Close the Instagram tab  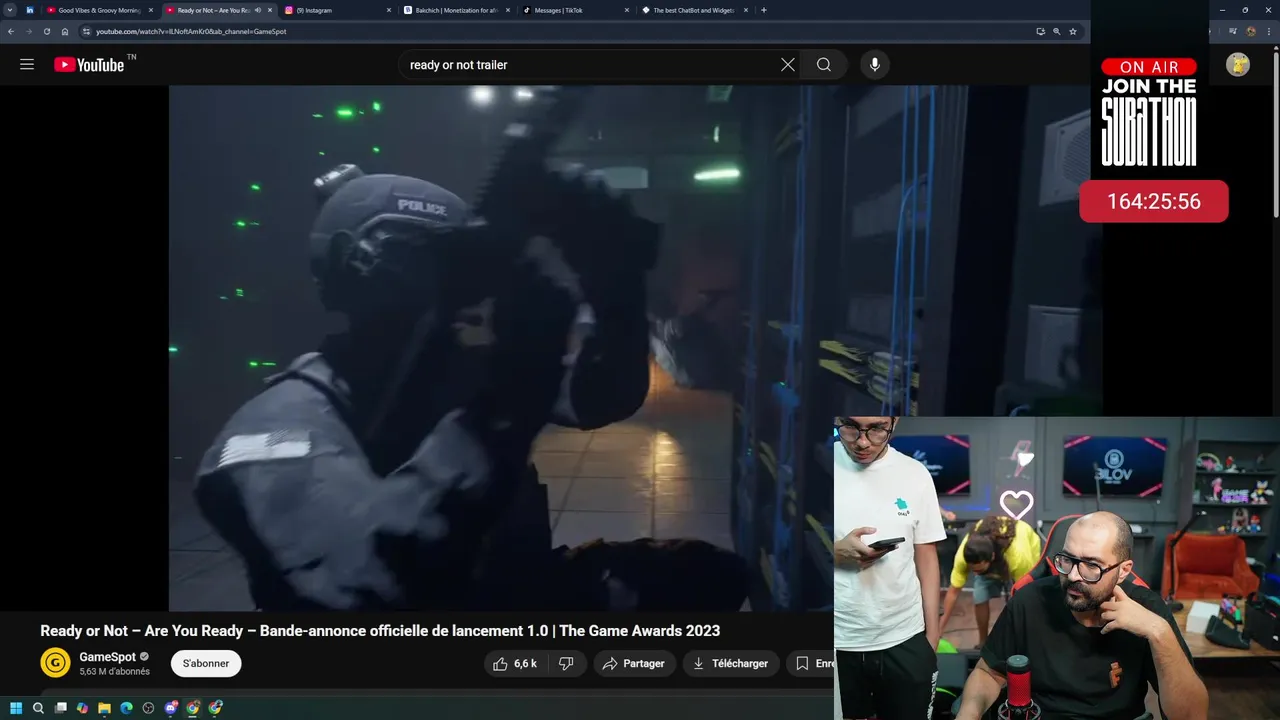click(389, 10)
